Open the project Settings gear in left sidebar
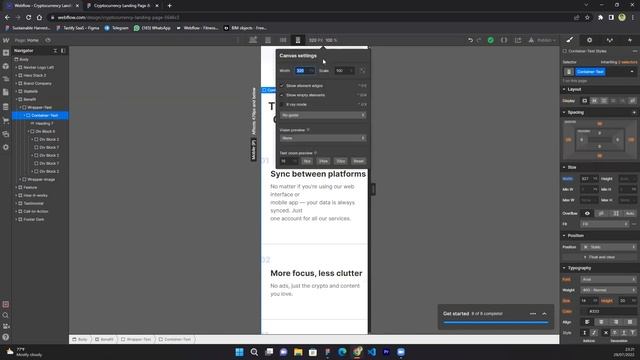 tap(6, 147)
